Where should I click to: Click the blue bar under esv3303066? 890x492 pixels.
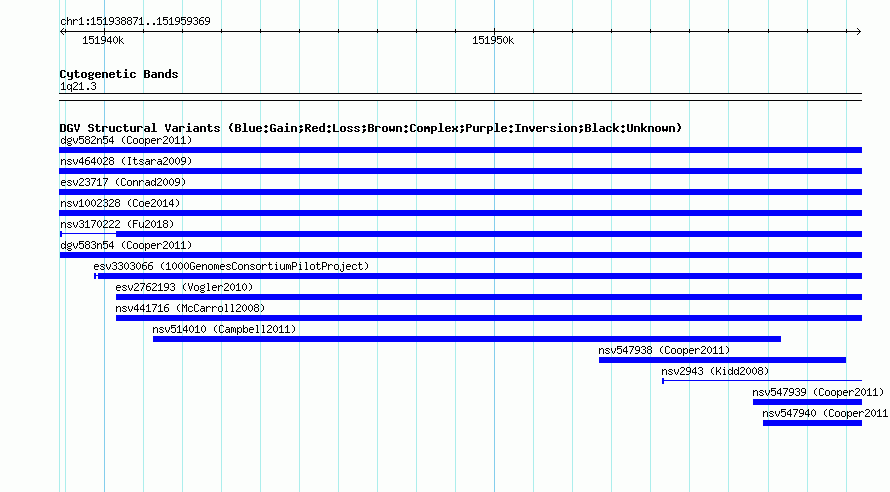pos(480,276)
